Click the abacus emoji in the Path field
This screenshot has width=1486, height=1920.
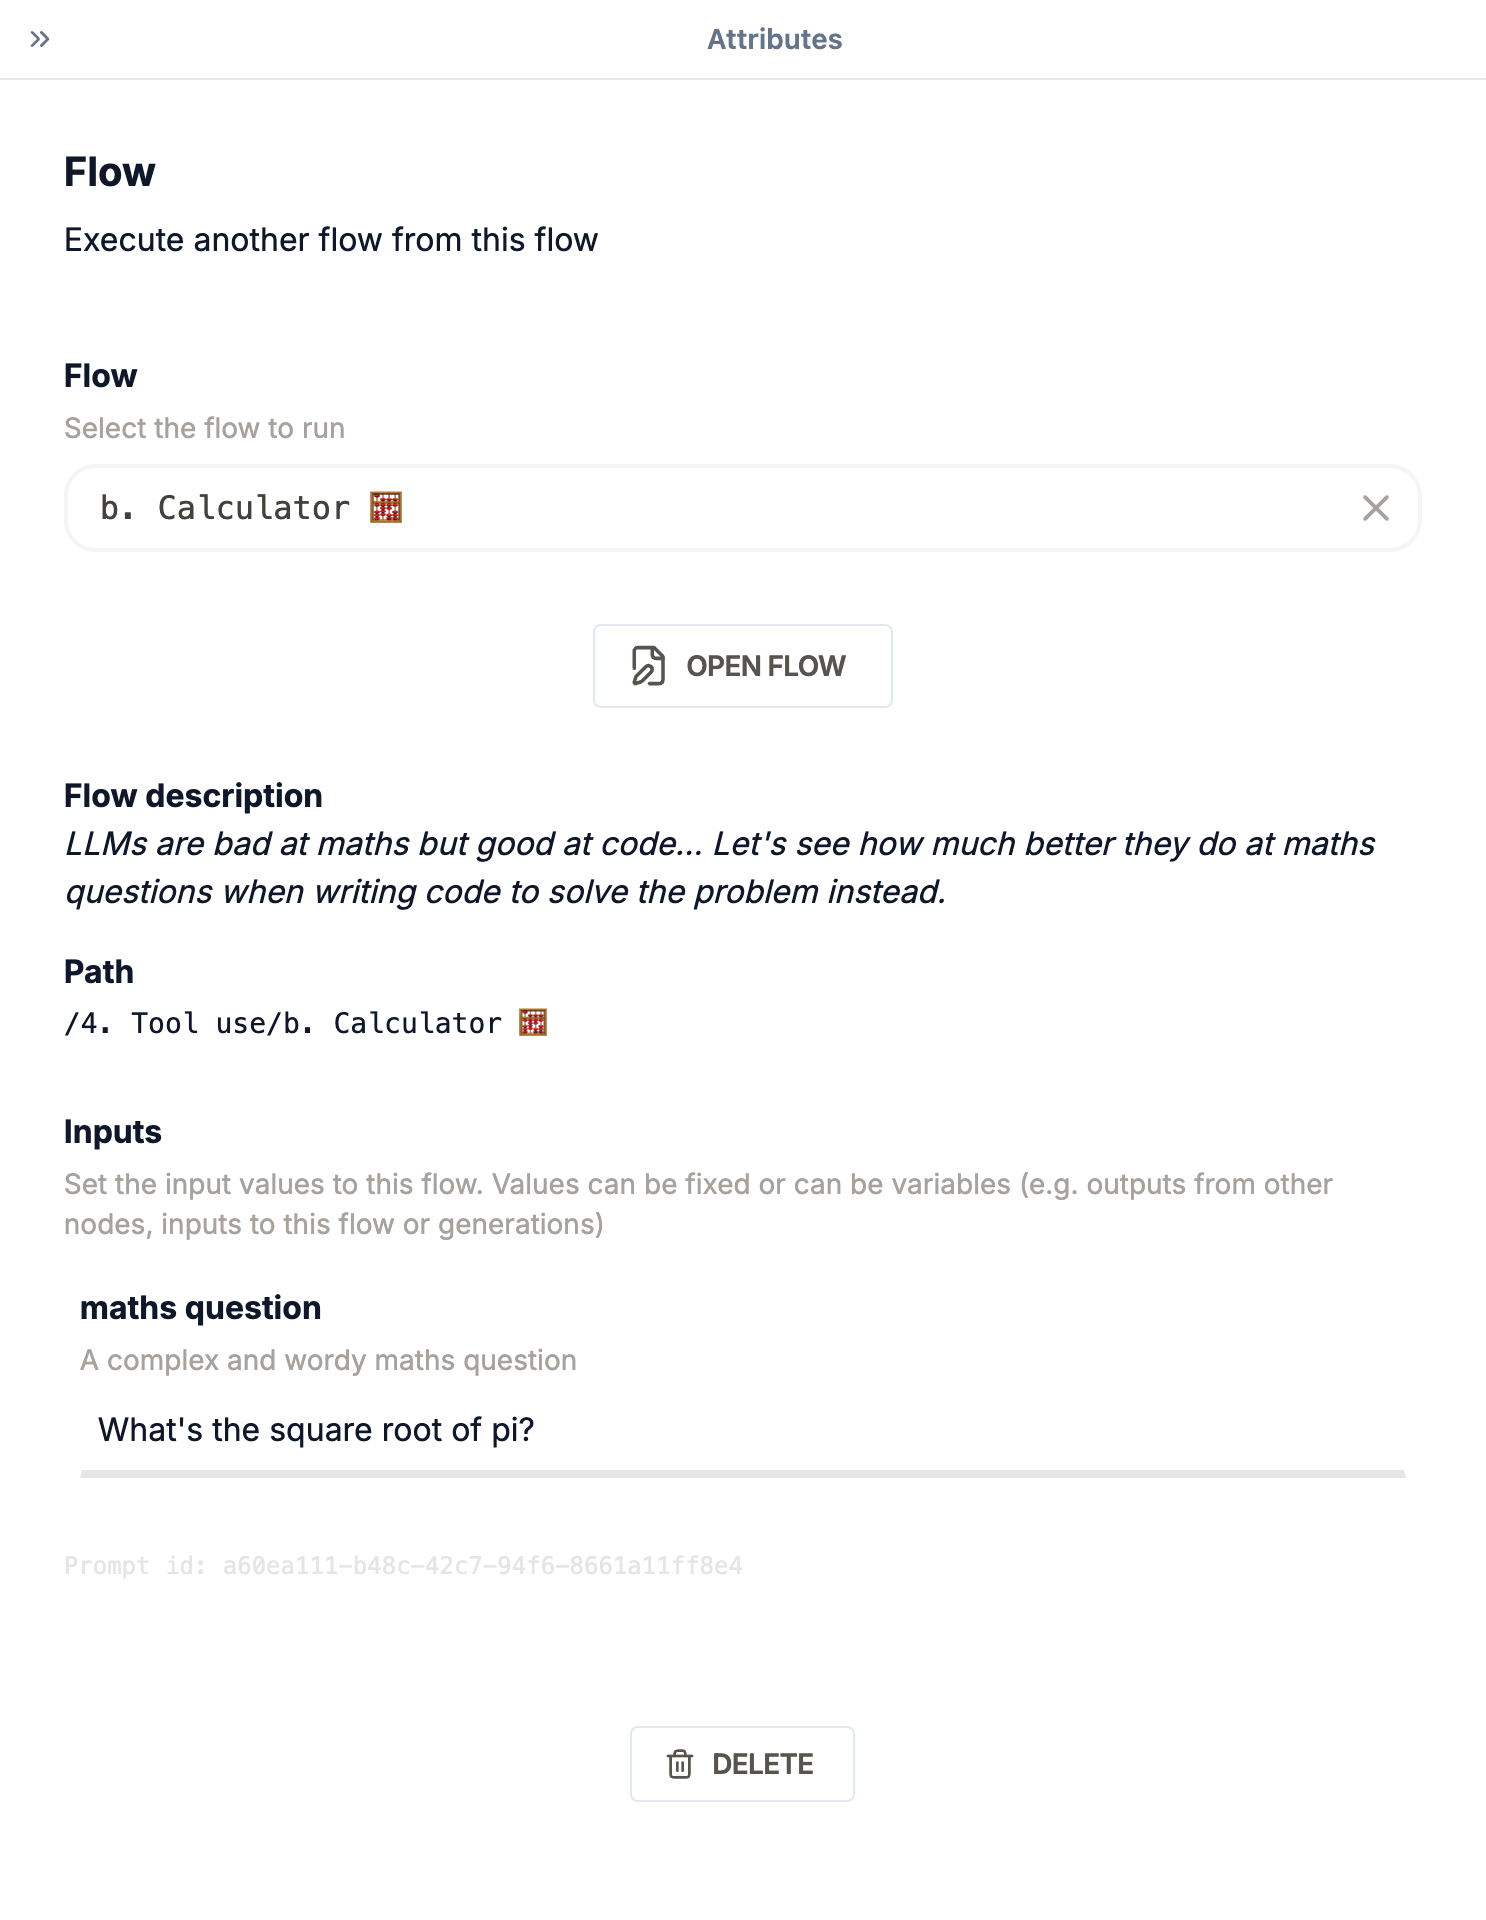(532, 1022)
